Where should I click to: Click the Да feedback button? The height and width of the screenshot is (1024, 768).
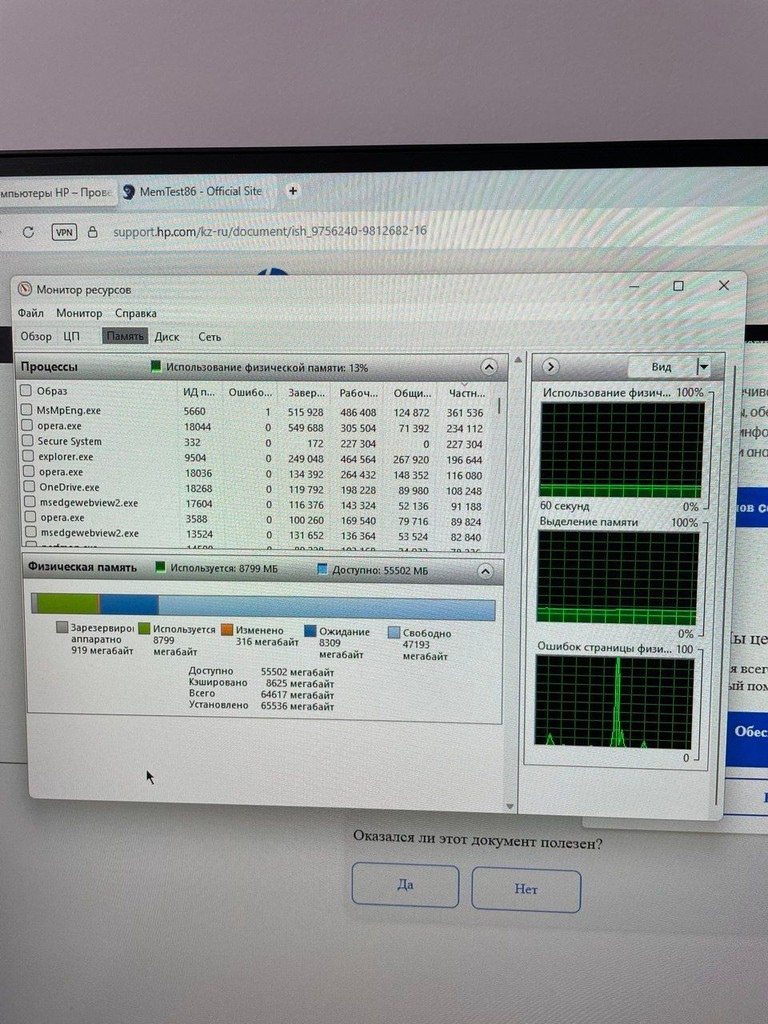click(405, 885)
